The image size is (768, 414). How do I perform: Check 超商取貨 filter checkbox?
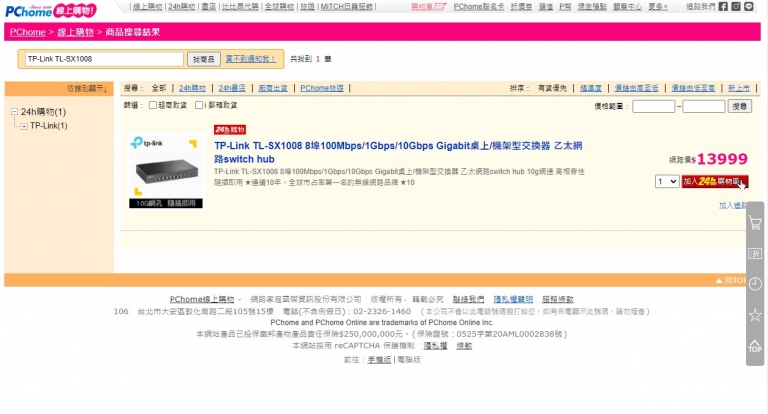153,105
